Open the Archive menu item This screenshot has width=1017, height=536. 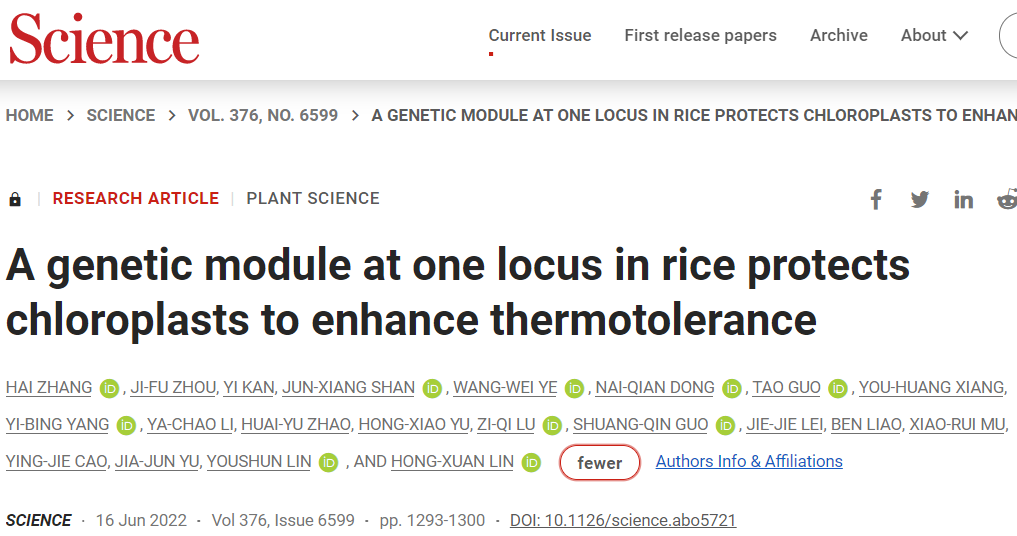[839, 35]
